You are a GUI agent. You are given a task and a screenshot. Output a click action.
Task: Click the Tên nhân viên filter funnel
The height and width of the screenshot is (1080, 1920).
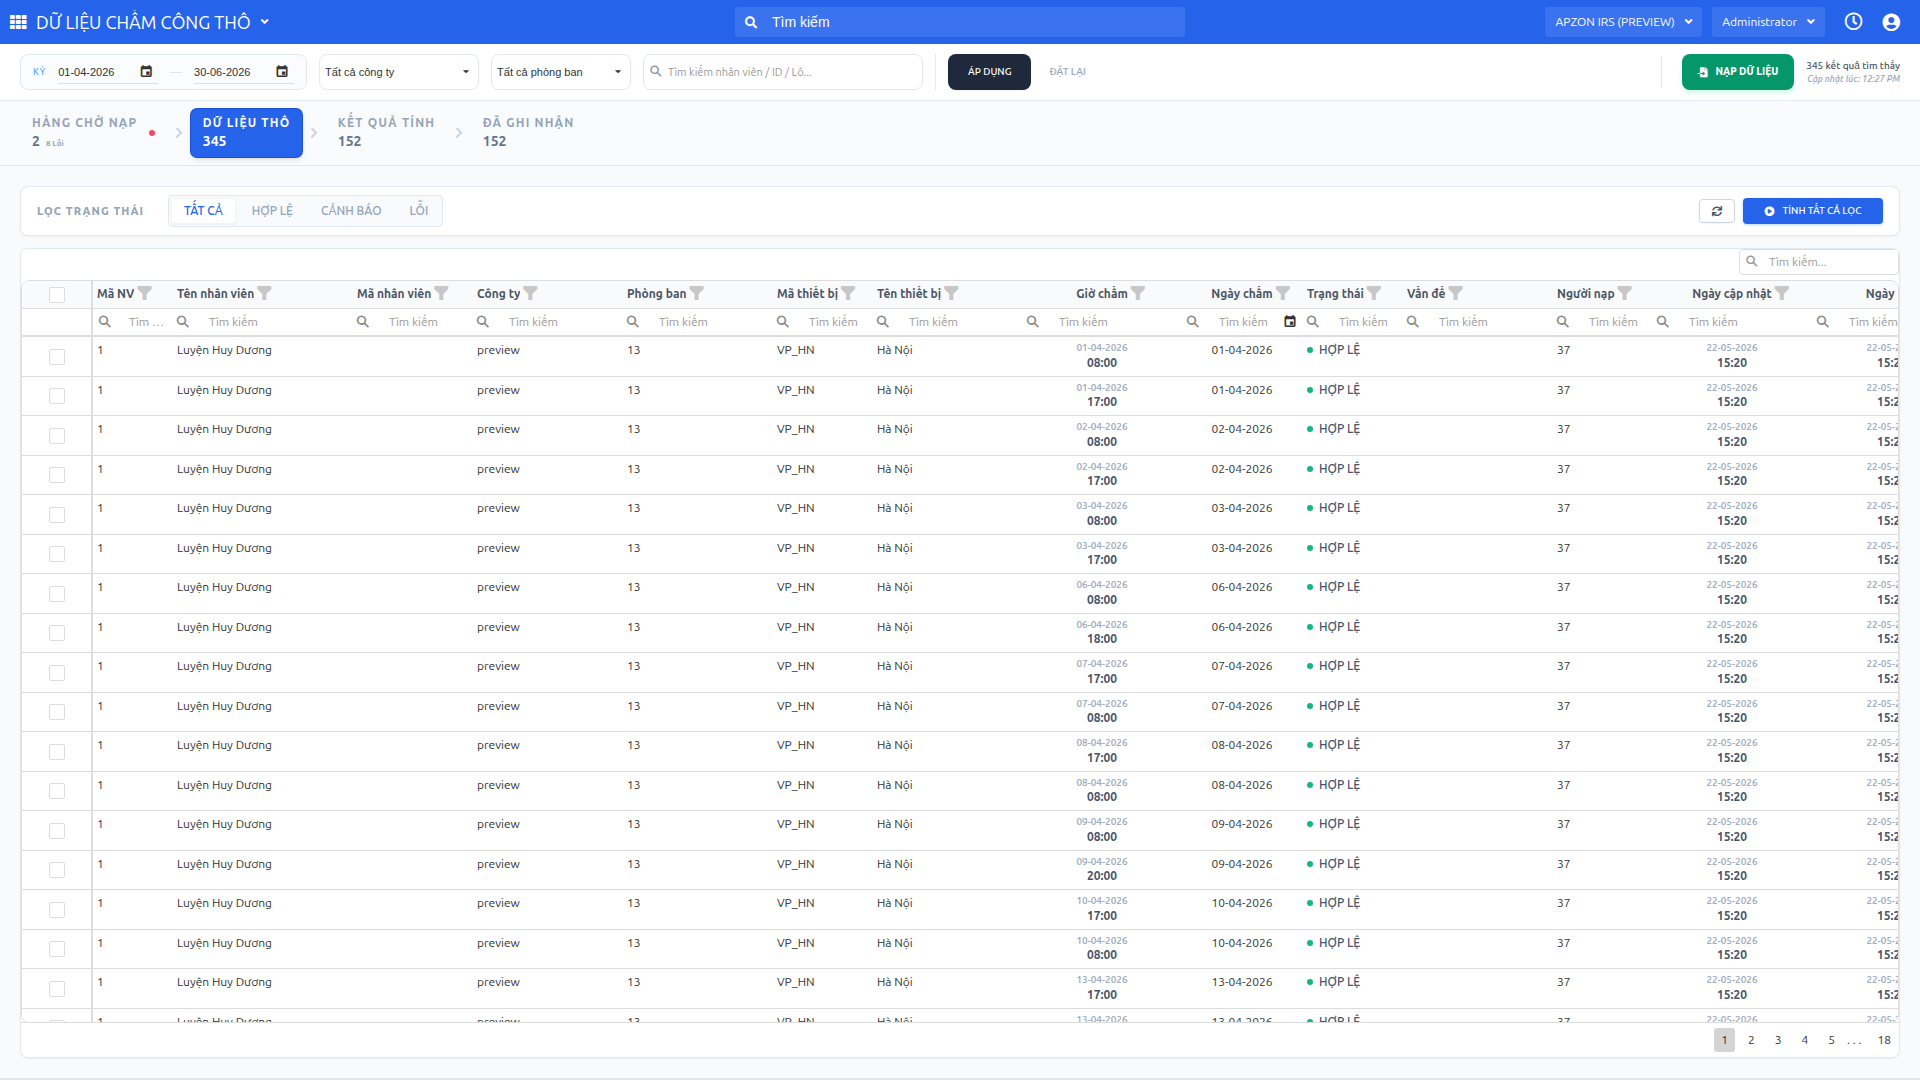point(264,293)
